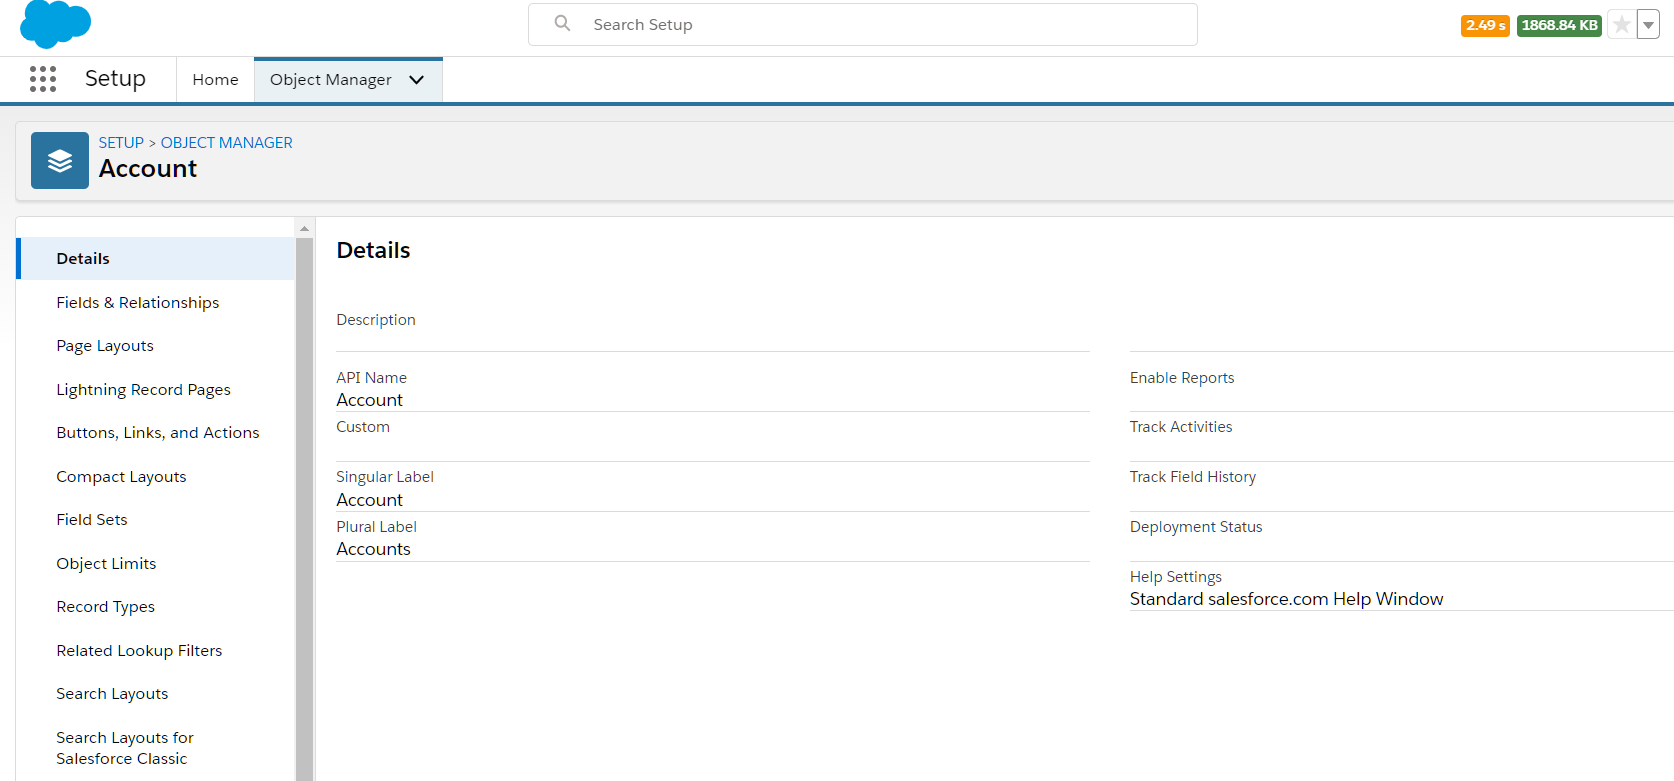Click the Plural Label value Accounts
The width and height of the screenshot is (1674, 781).
click(x=373, y=549)
